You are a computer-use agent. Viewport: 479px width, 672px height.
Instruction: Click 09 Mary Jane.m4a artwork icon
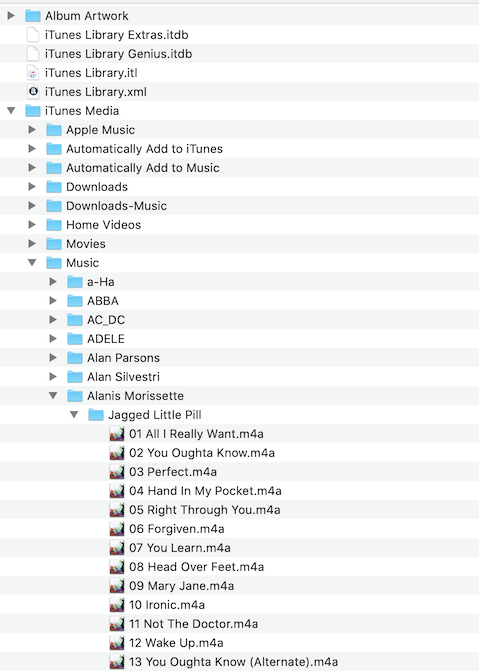[x=117, y=586]
